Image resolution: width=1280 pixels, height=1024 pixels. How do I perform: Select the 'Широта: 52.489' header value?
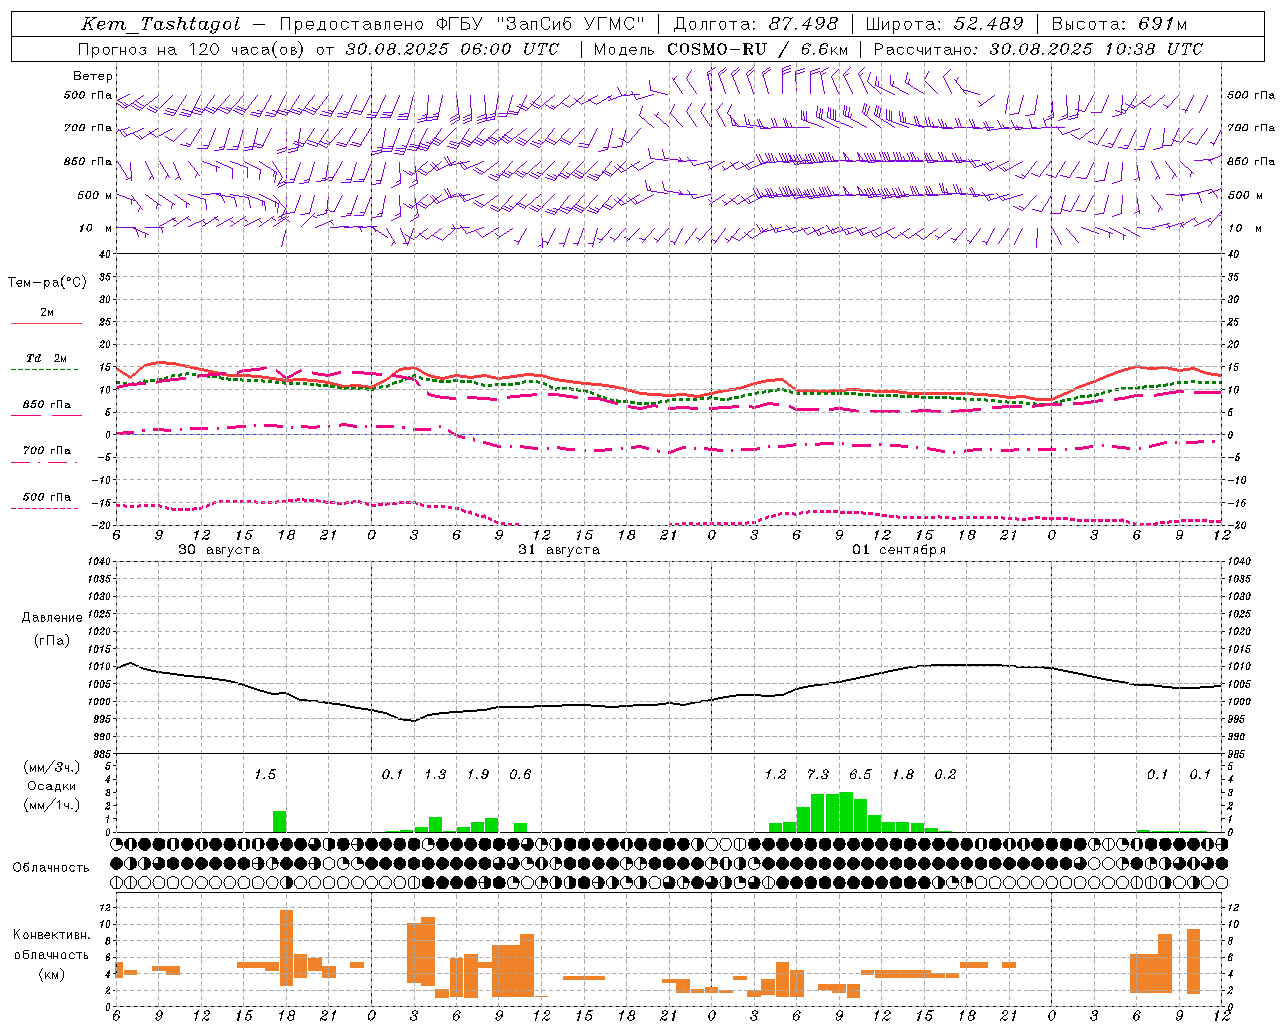(x=944, y=24)
